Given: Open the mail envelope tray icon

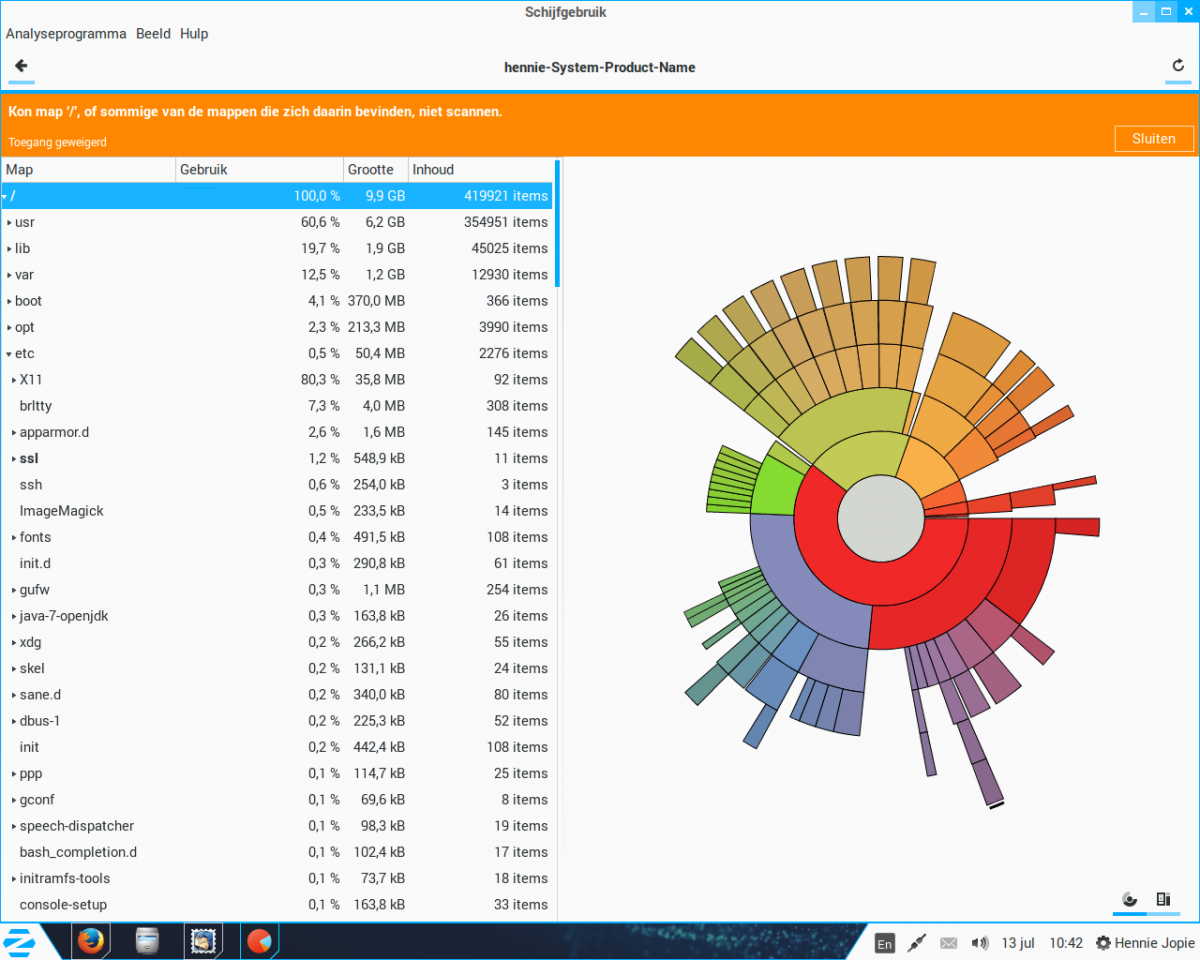Looking at the screenshot, I should pos(948,943).
